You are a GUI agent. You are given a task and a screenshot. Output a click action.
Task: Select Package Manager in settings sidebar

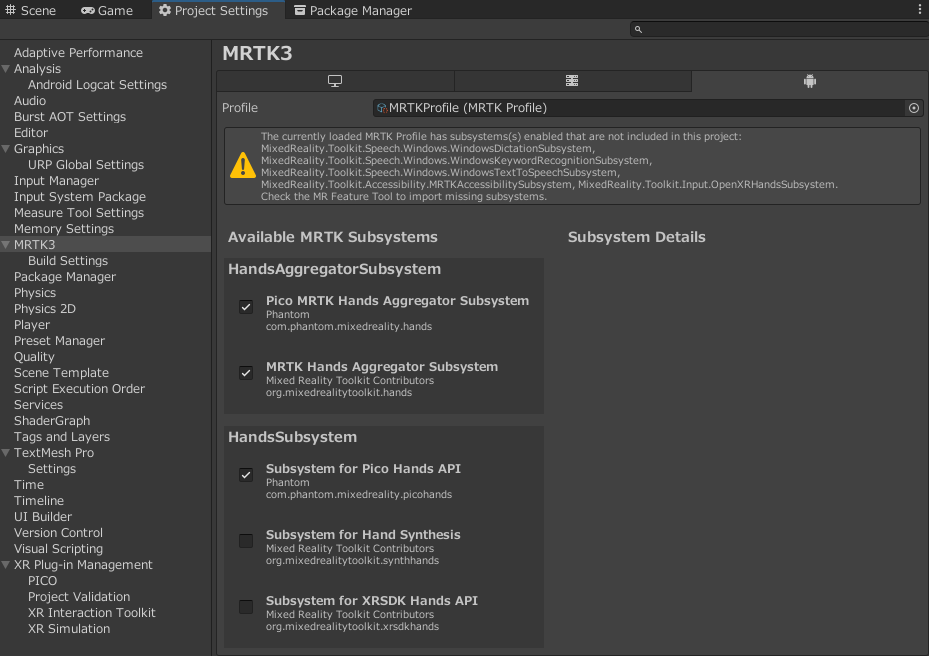click(x=65, y=277)
